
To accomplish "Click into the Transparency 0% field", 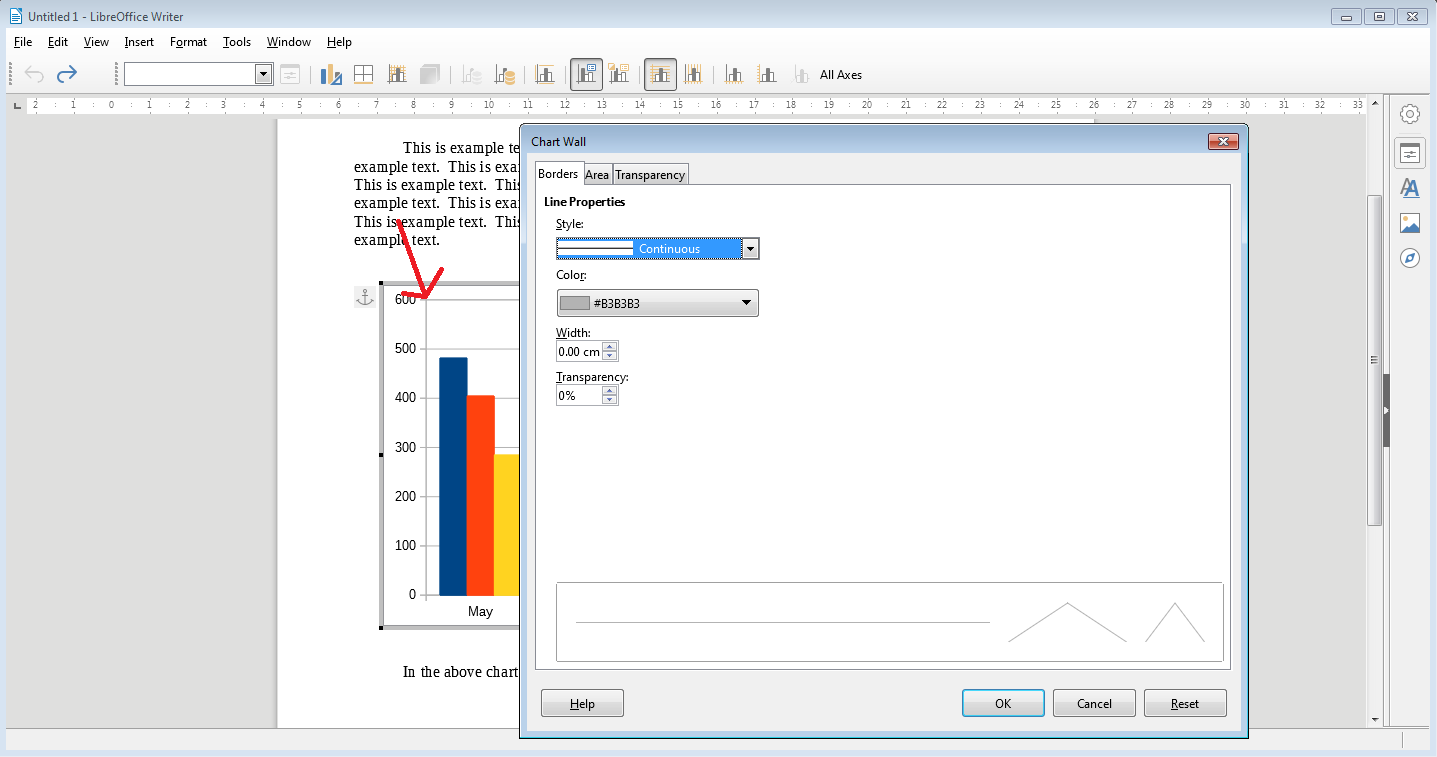I will point(580,396).
